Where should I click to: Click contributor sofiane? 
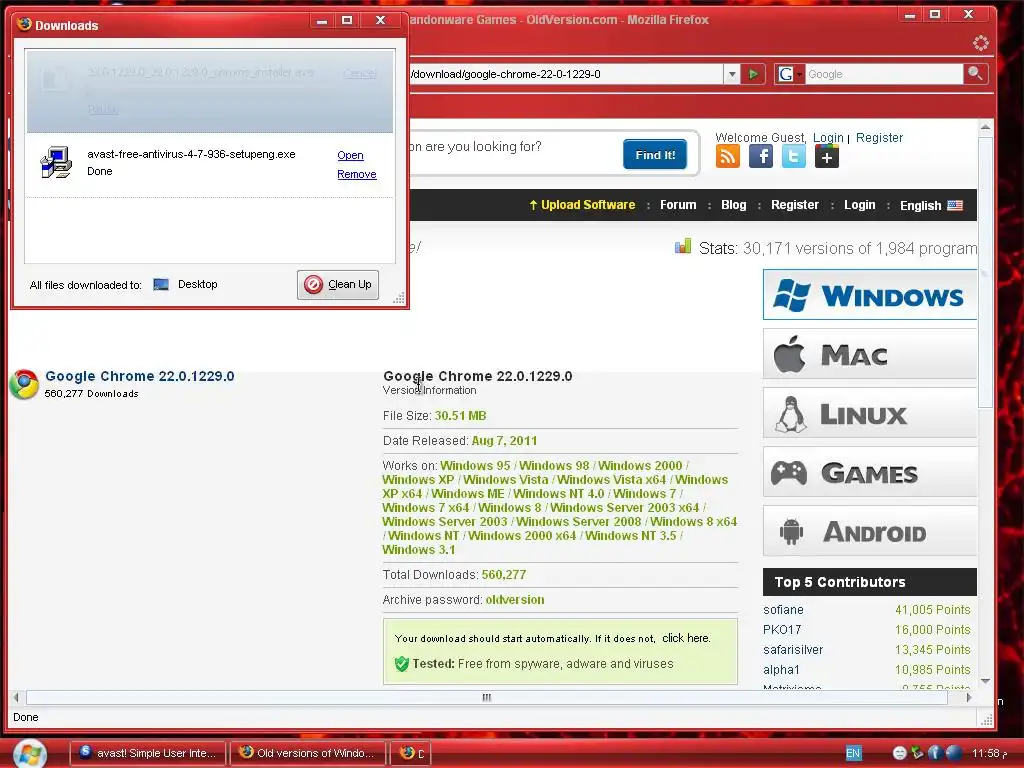783,610
